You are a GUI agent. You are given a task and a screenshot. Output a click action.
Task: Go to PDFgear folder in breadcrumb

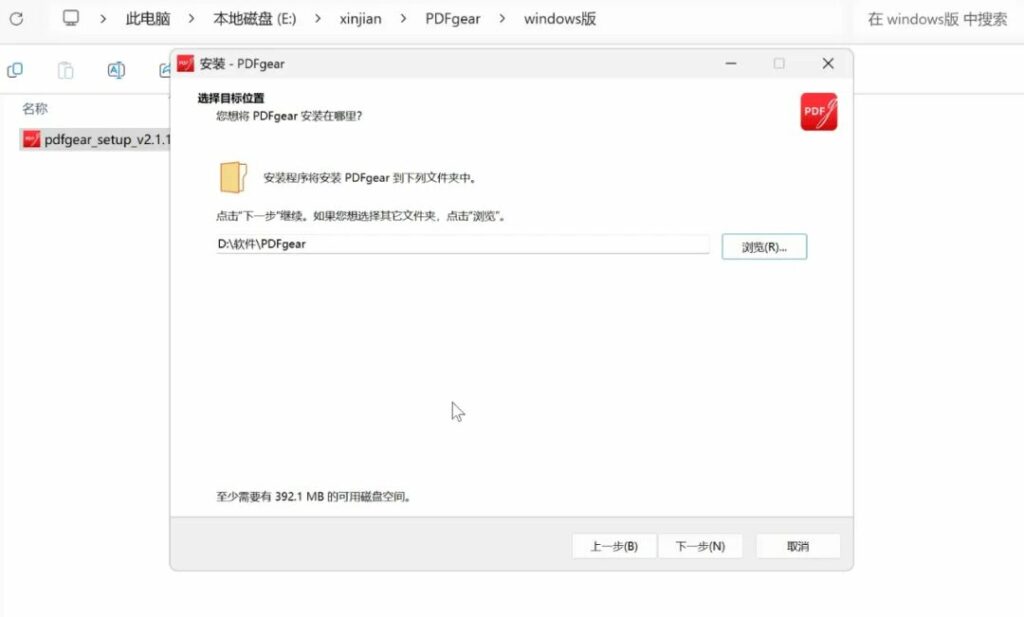click(x=453, y=19)
